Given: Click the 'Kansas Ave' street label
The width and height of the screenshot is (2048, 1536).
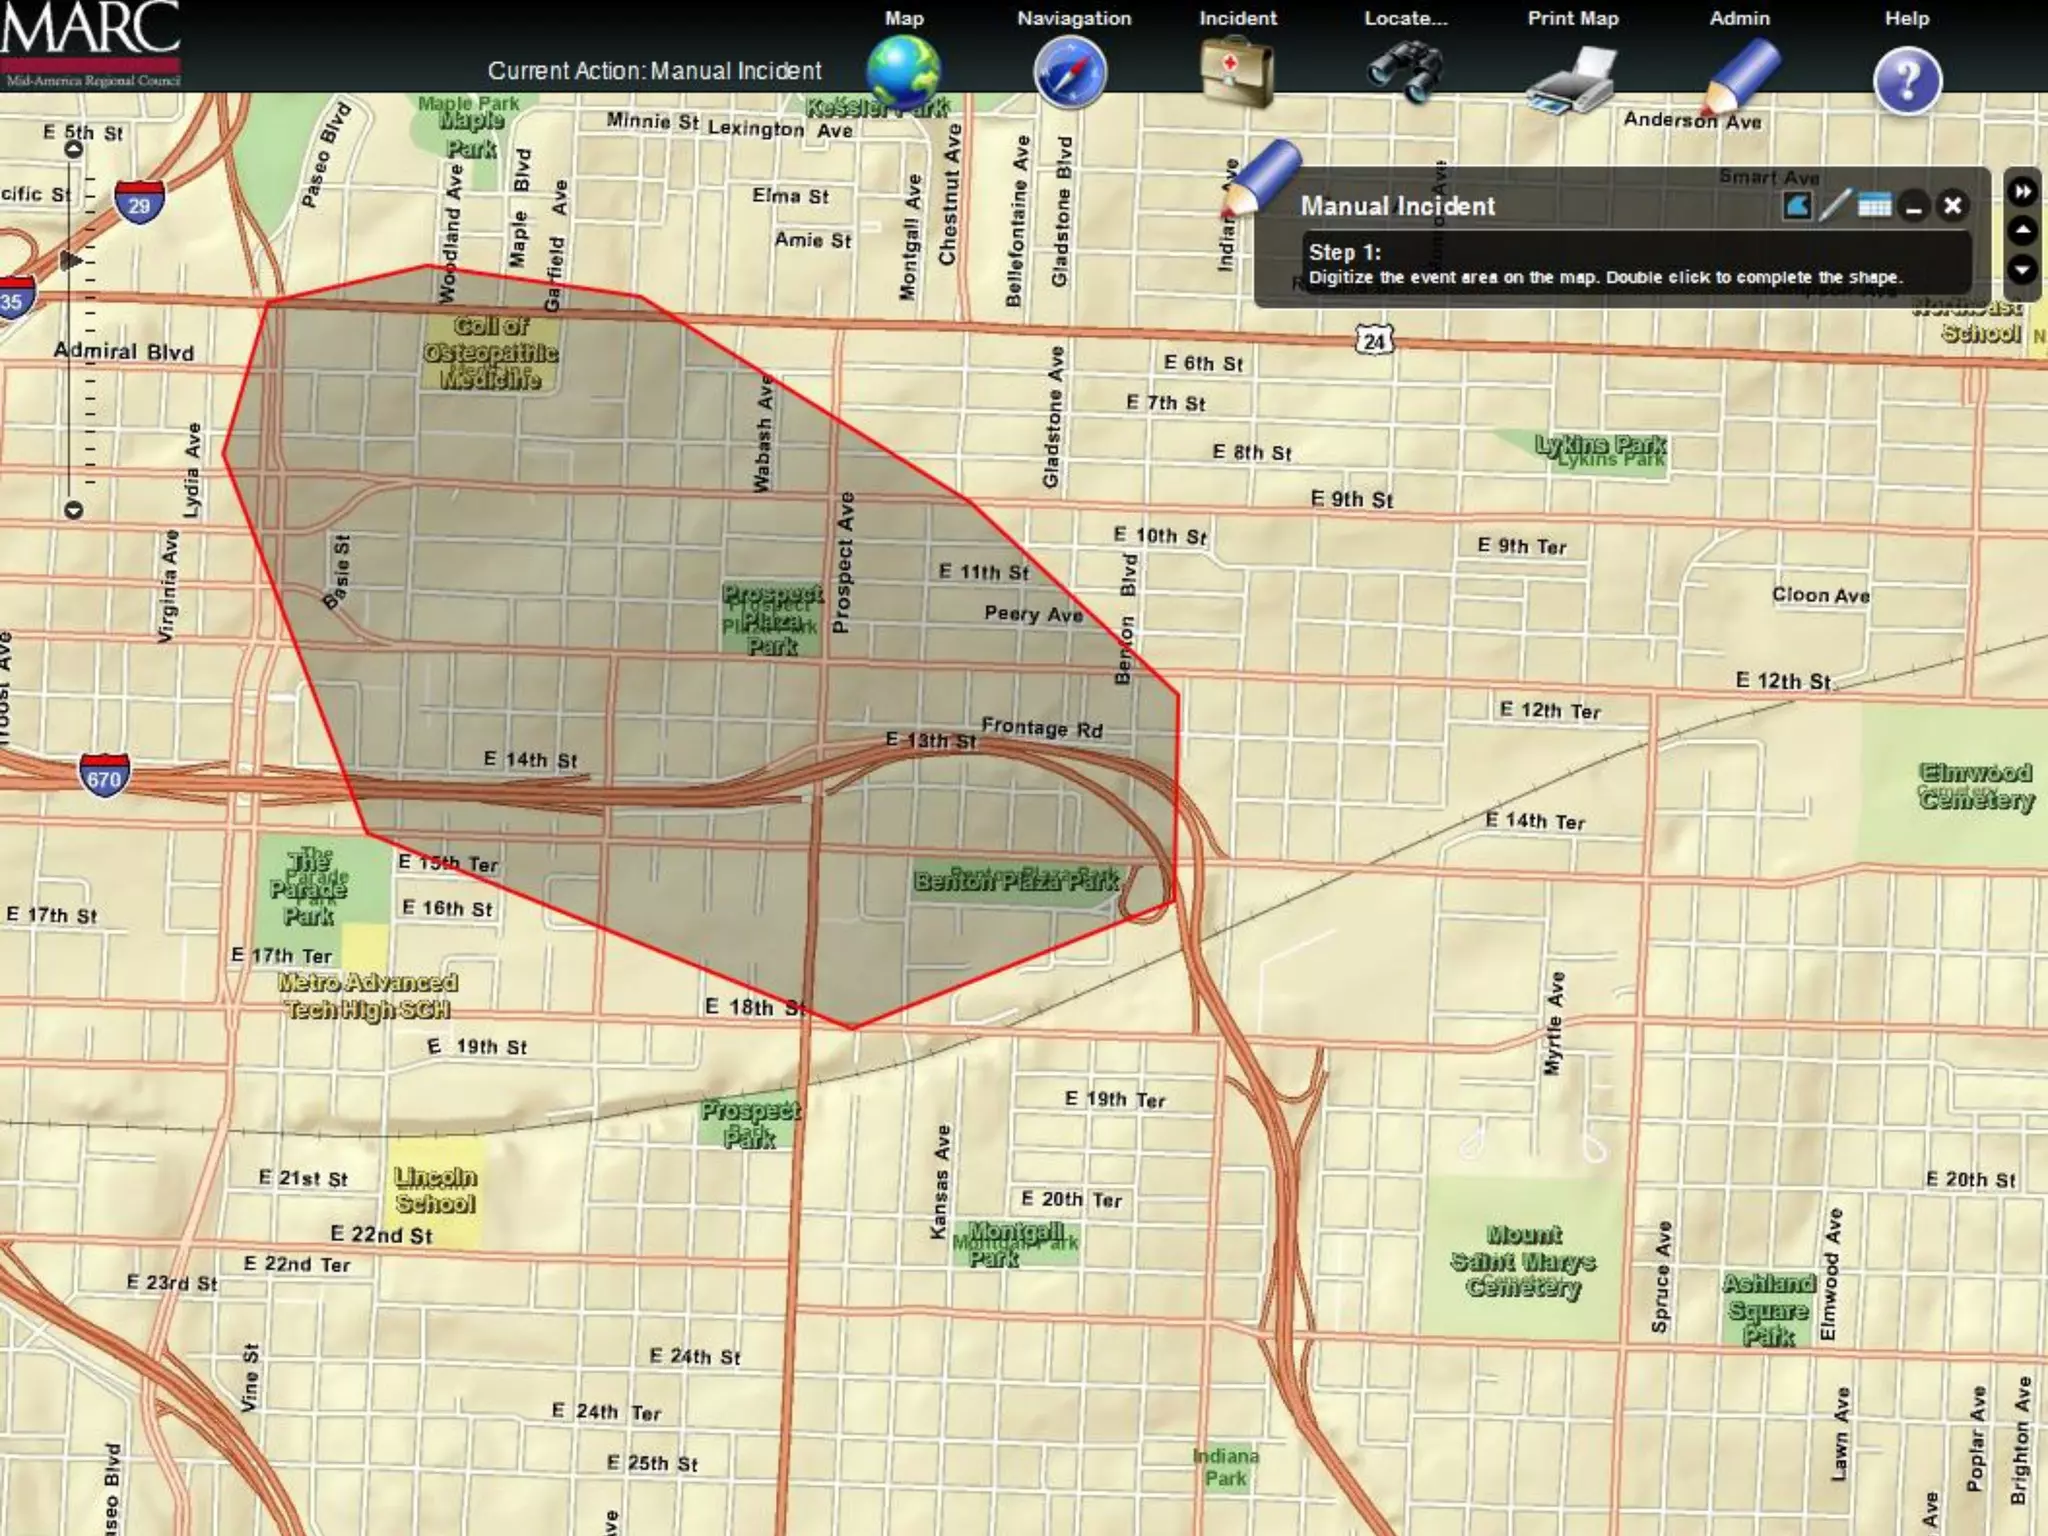Looking at the screenshot, I should (x=940, y=1181).
